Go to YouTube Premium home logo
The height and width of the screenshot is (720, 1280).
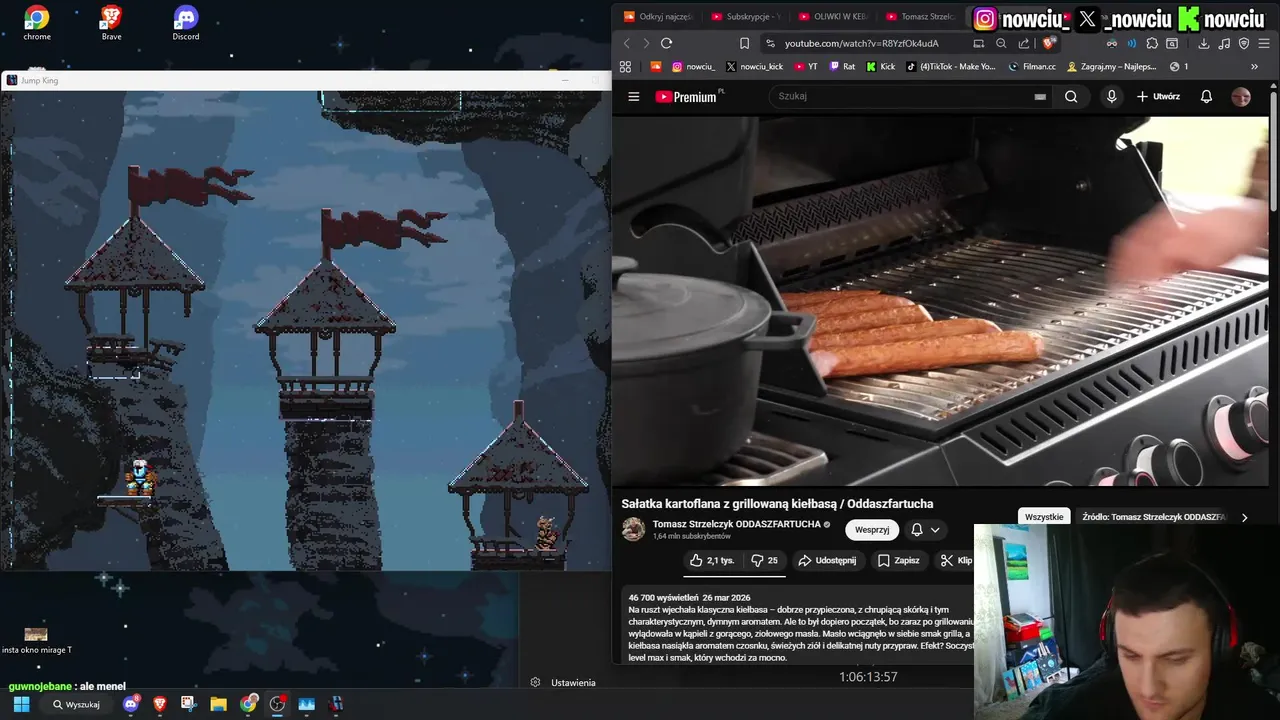point(689,96)
